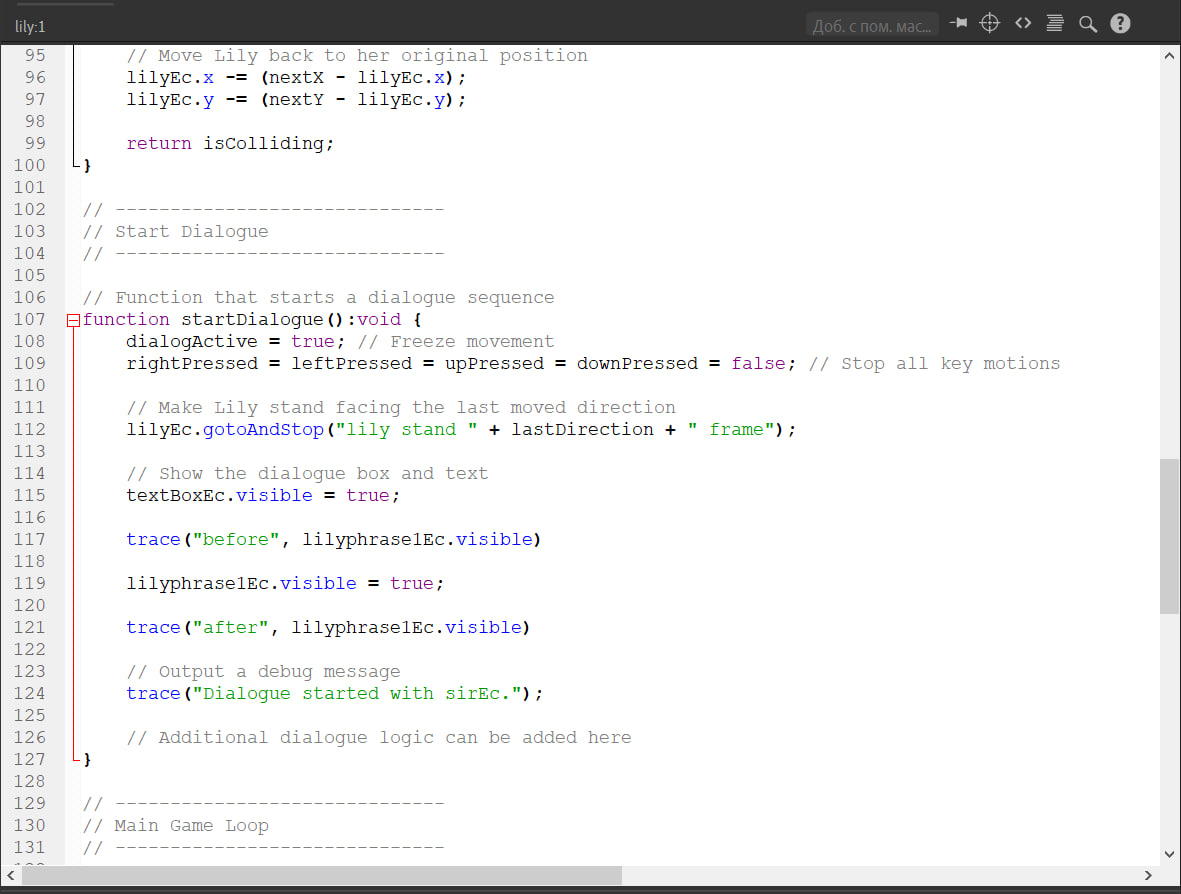Click the "after" string on line 121
The width and height of the screenshot is (1181, 894).
pos(230,627)
